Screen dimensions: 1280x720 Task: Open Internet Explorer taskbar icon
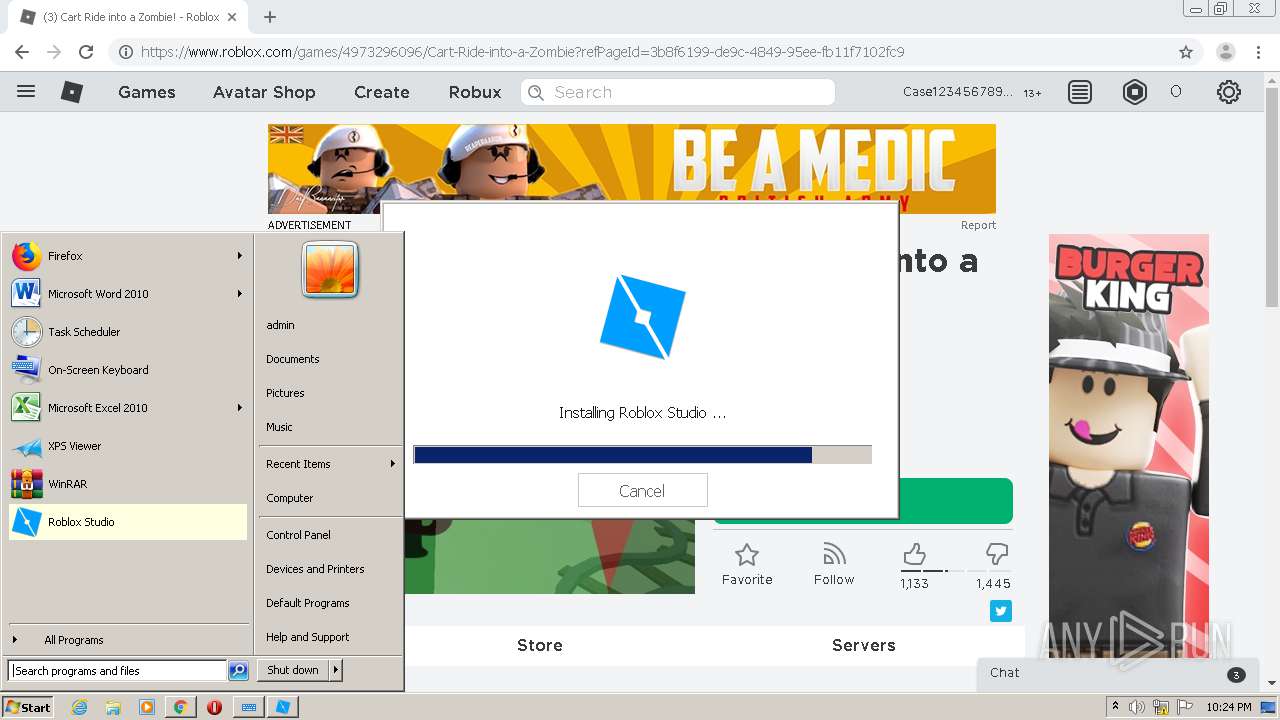[79, 707]
